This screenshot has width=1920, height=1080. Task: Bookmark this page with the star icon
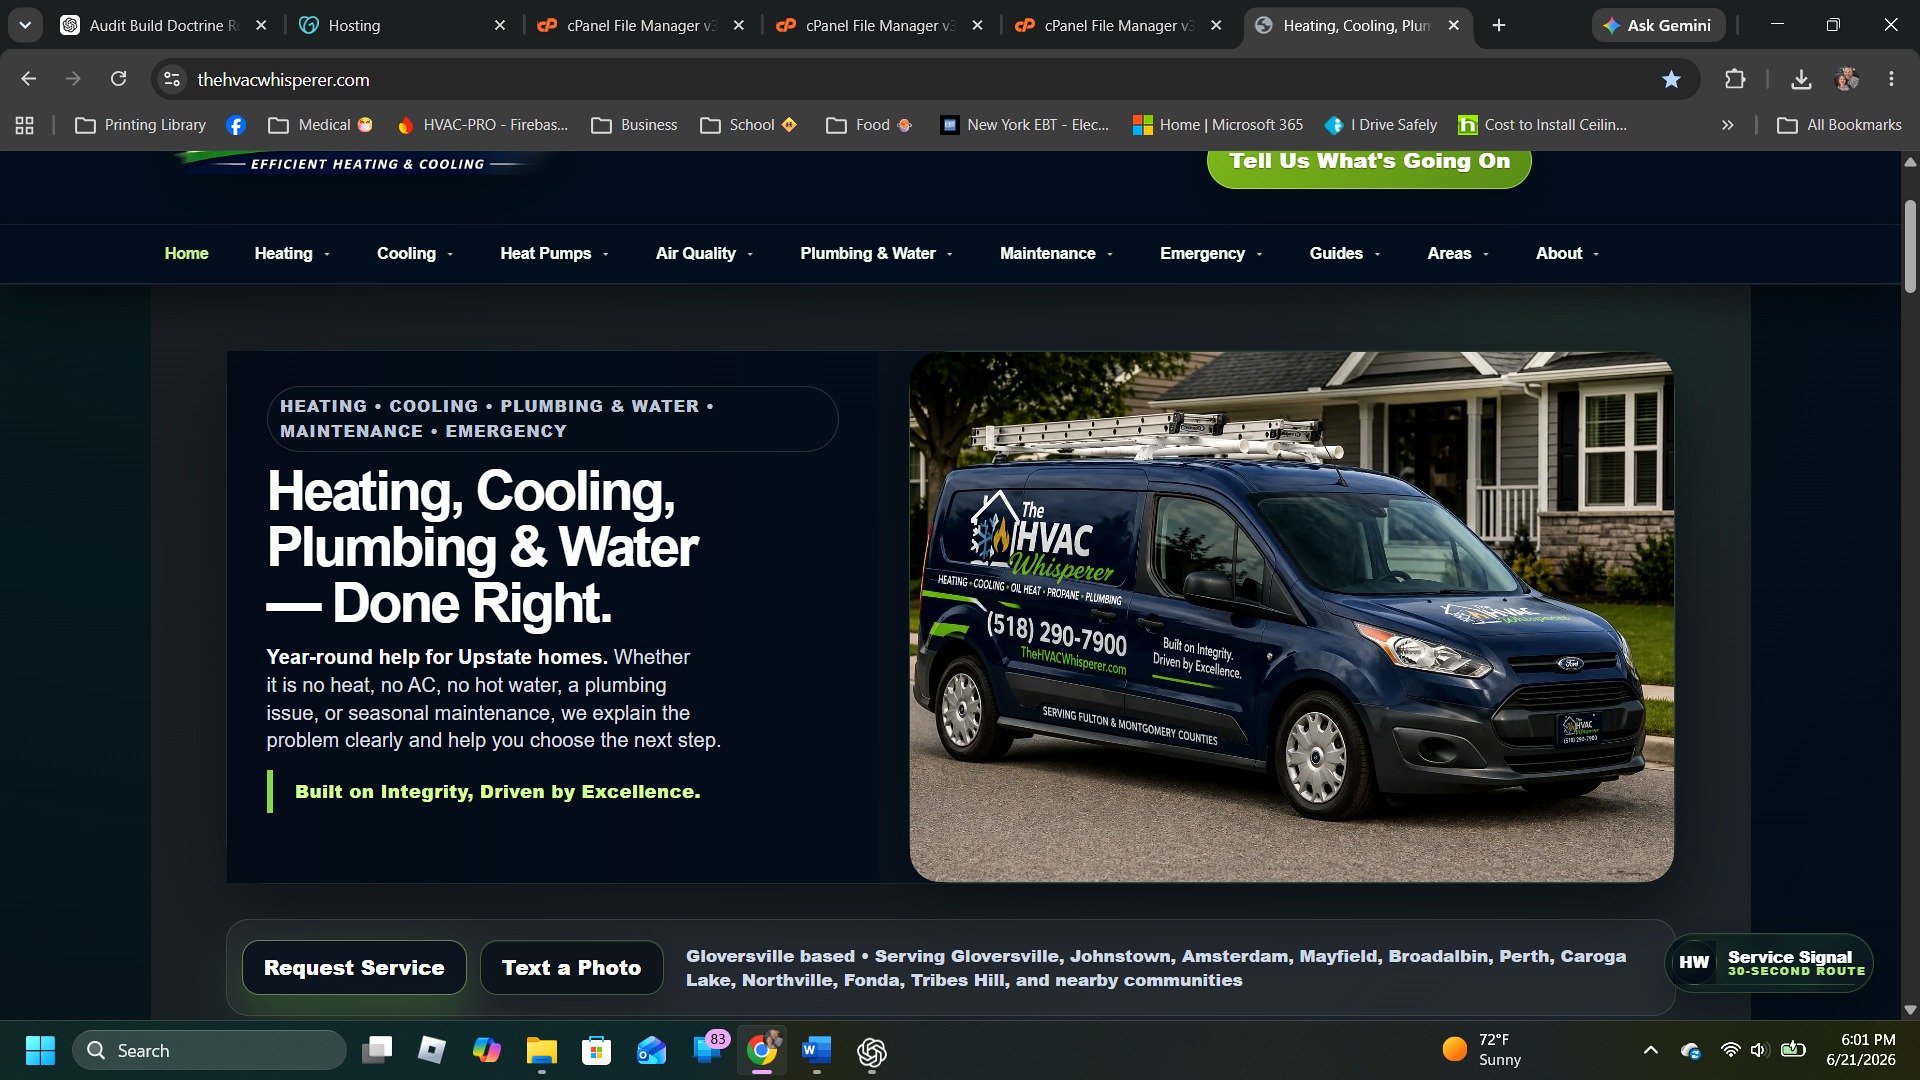1671,79
